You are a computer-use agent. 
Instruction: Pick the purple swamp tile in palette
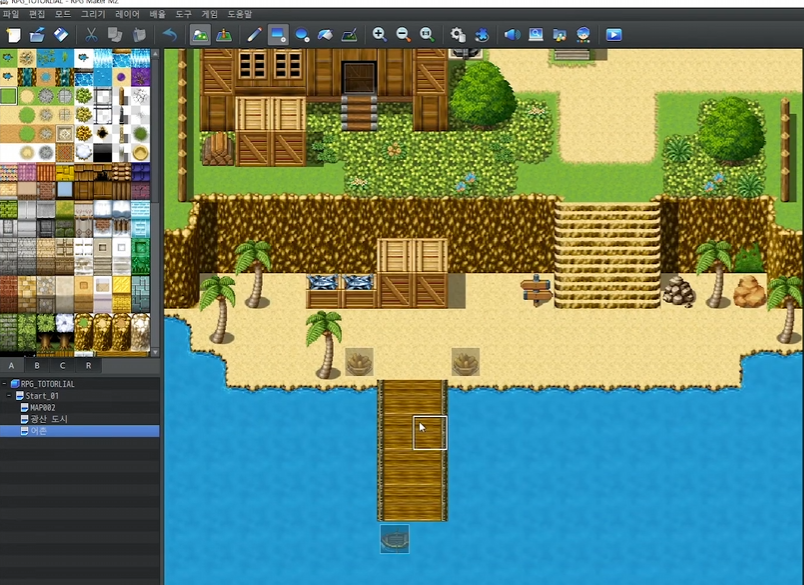(140, 76)
